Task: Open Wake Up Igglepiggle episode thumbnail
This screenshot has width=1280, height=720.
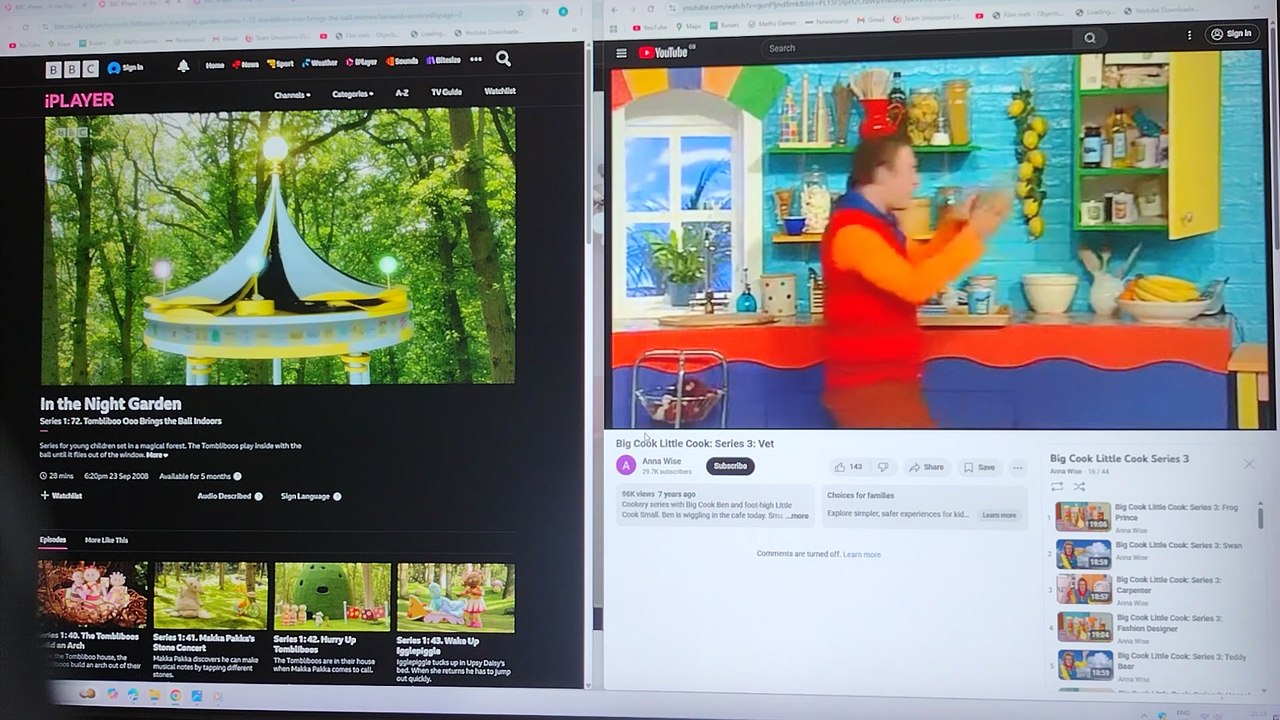Action: click(x=455, y=598)
